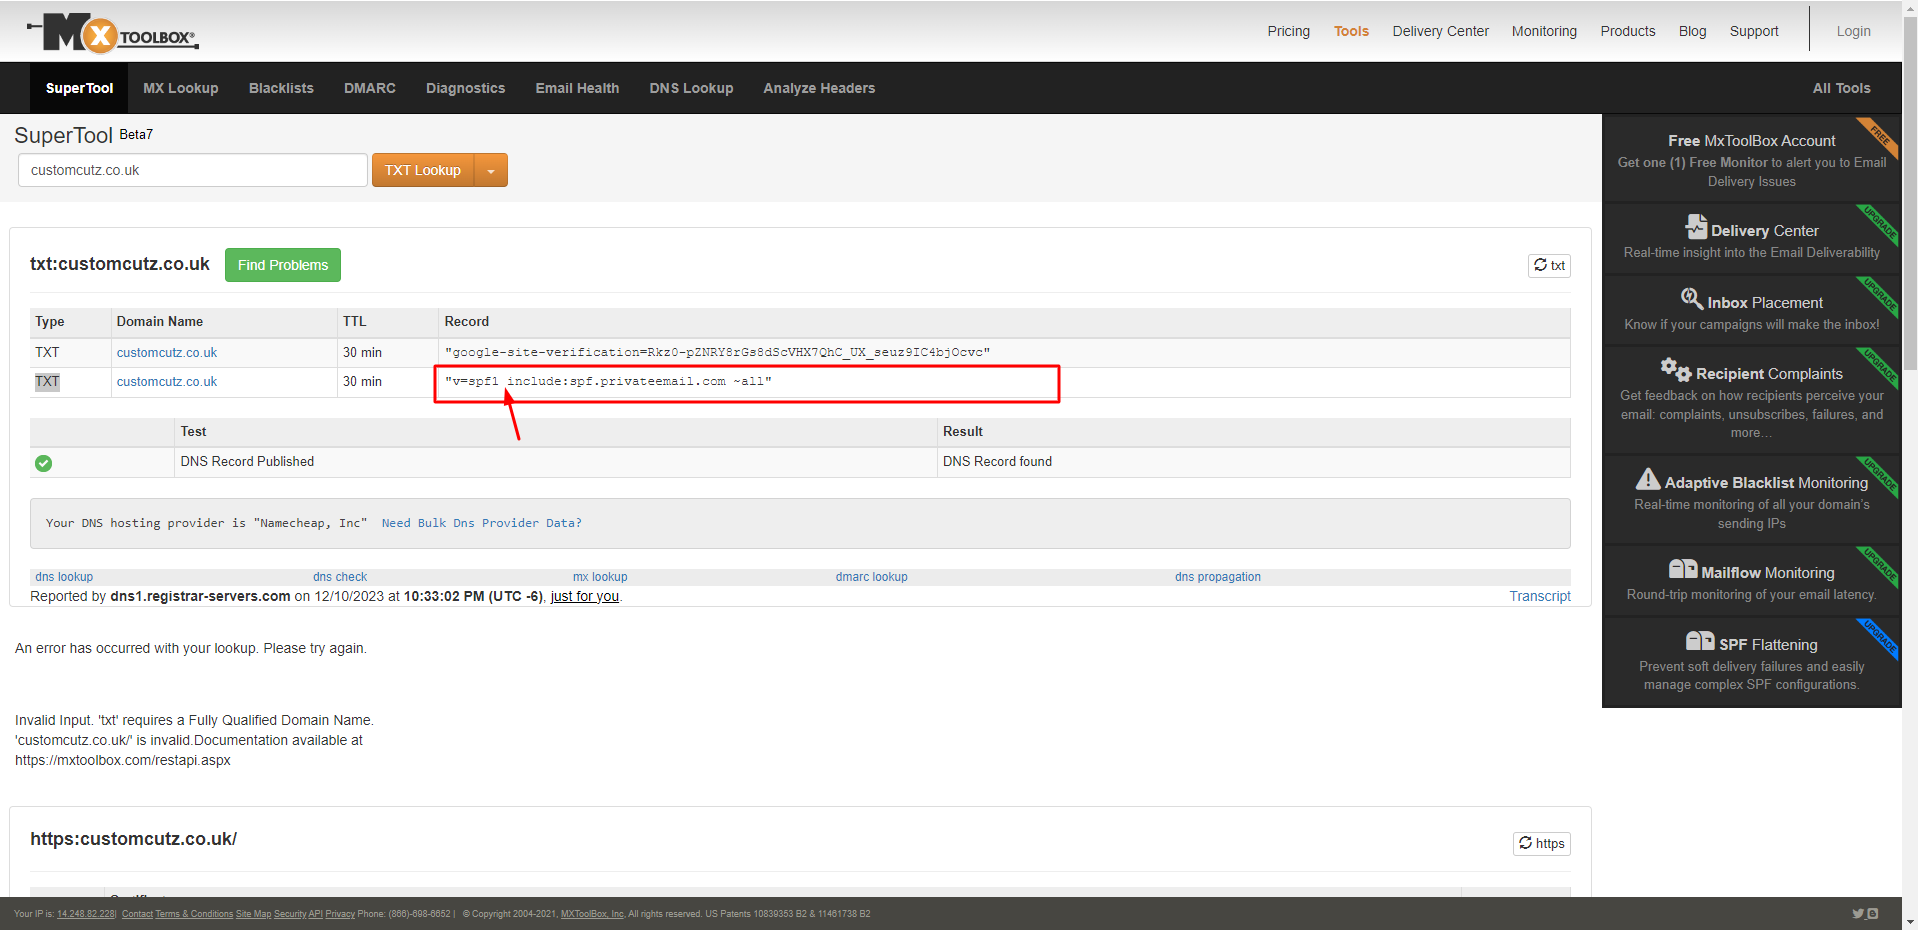Click the Login link
1918x930 pixels.
tap(1853, 31)
